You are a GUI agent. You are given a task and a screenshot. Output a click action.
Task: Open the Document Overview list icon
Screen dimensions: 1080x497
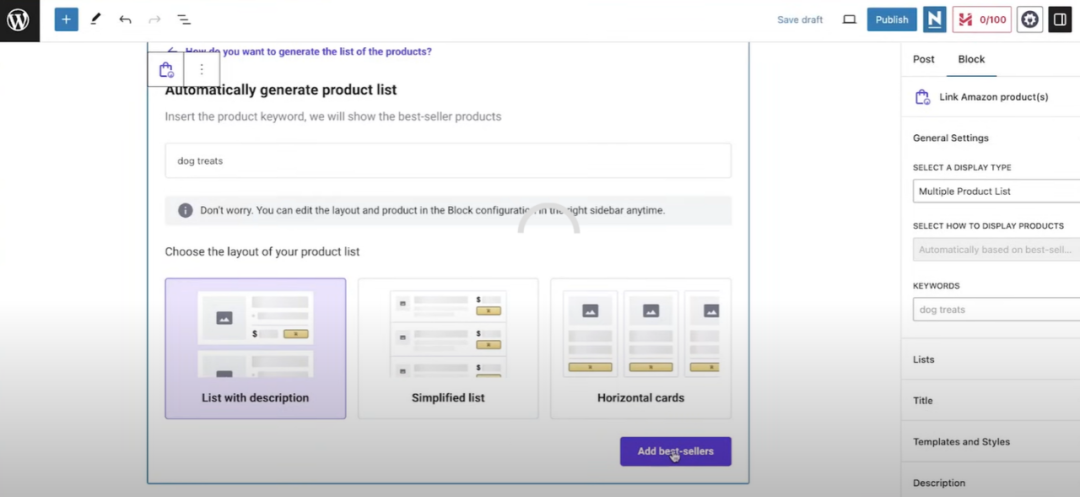point(184,19)
